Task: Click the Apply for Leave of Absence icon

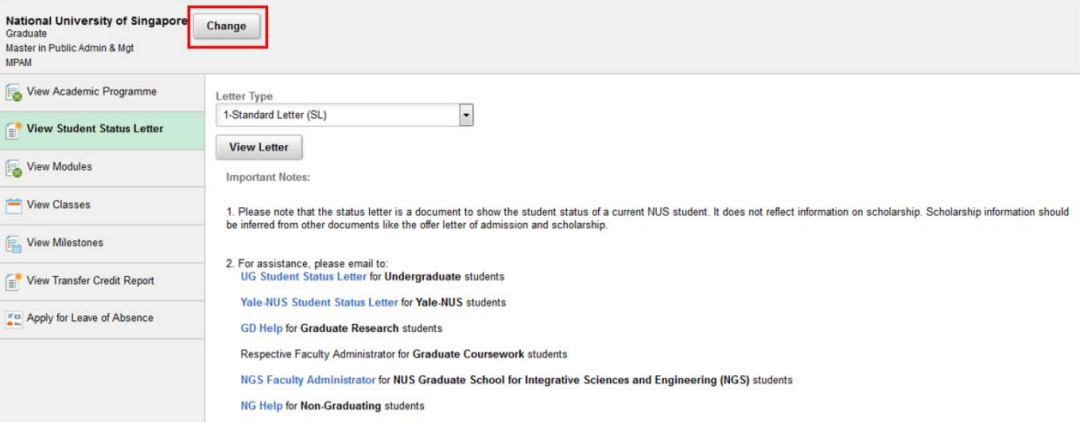Action: (x=13, y=319)
